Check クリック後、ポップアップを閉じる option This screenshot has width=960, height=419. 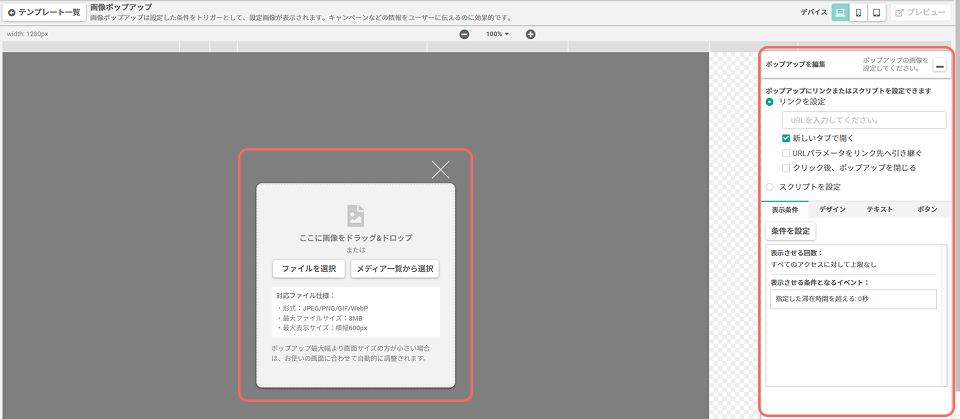point(786,168)
